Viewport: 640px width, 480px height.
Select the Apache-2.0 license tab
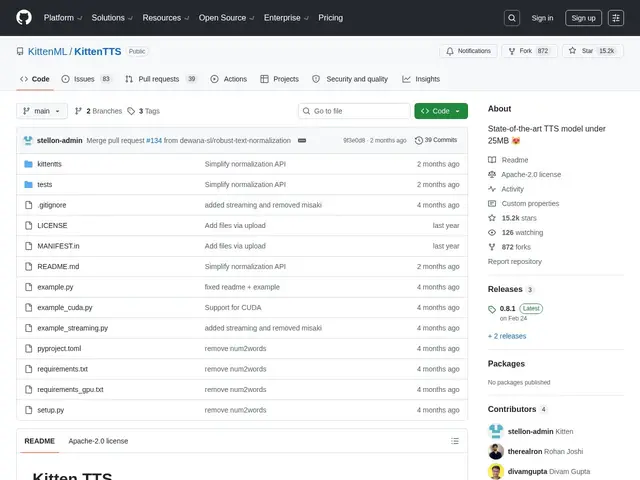pos(98,441)
